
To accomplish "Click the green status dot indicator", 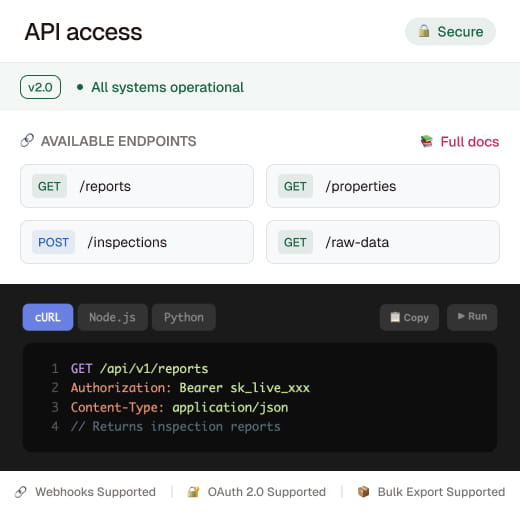I will pyautogui.click(x=80, y=87).
